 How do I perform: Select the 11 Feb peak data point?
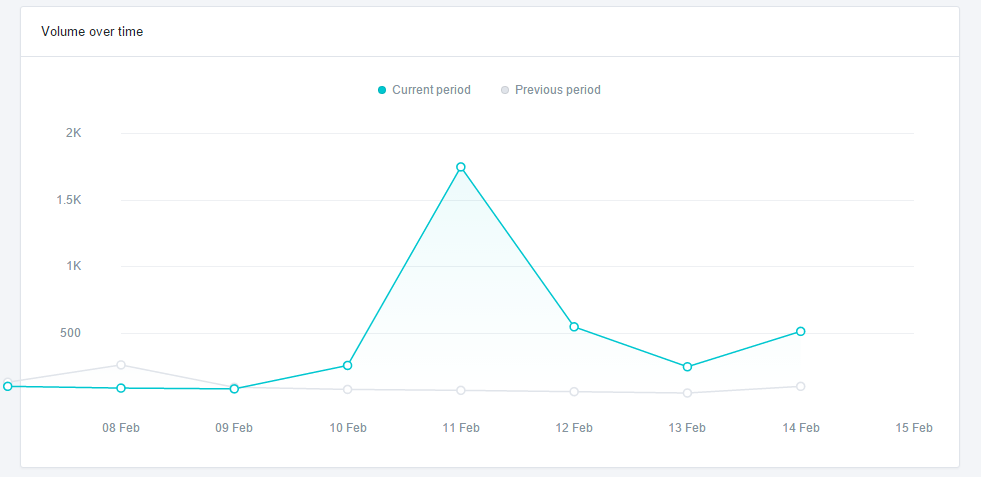point(461,167)
